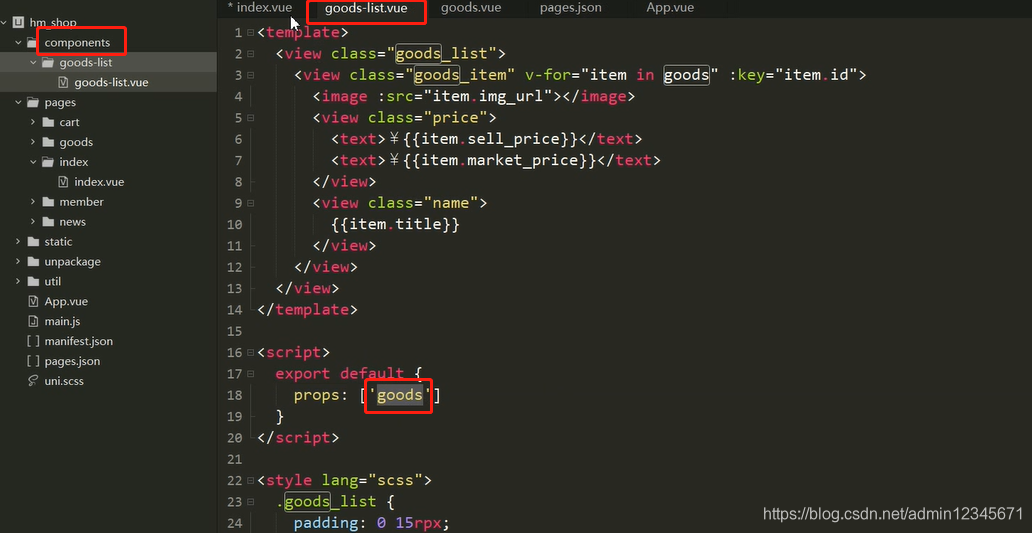Screen dimensions: 1032x533
Task: Fold the template block on line 1
Action: pos(250,33)
